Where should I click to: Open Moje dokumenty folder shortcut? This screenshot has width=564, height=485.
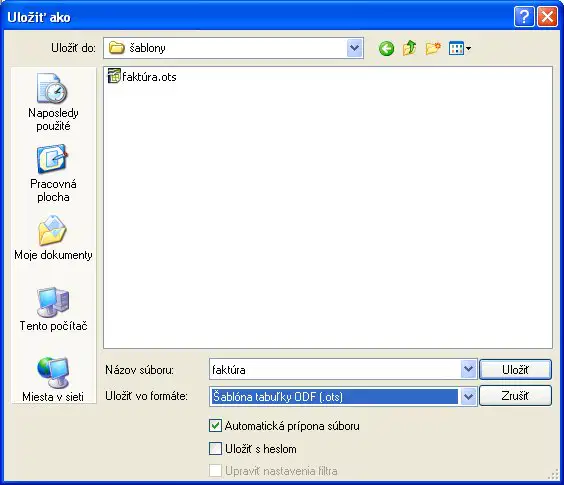pyautogui.click(x=53, y=238)
